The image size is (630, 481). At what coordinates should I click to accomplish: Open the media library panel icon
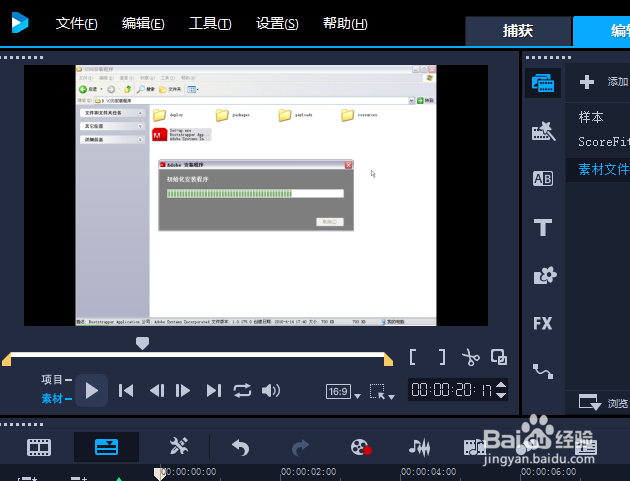(x=543, y=83)
